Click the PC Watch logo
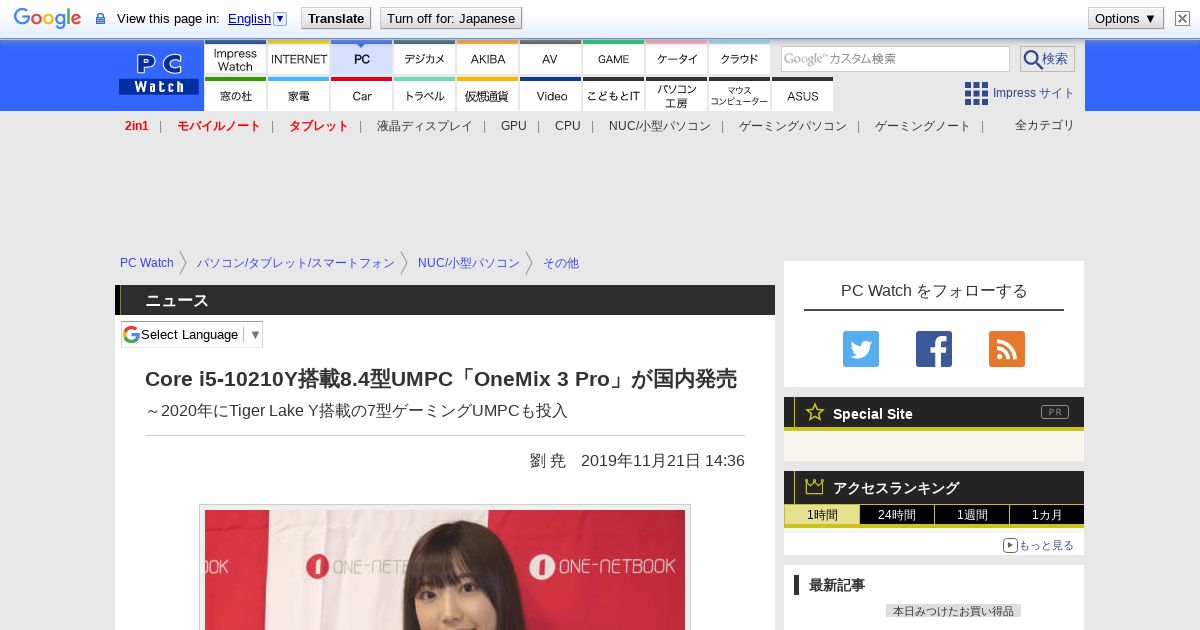 pyautogui.click(x=159, y=74)
